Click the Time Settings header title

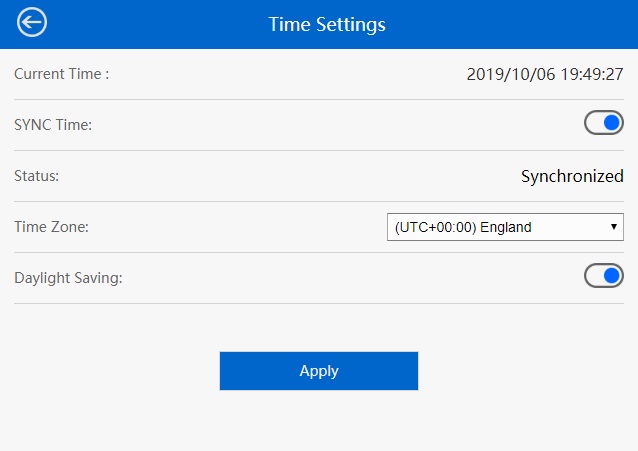tap(327, 24)
